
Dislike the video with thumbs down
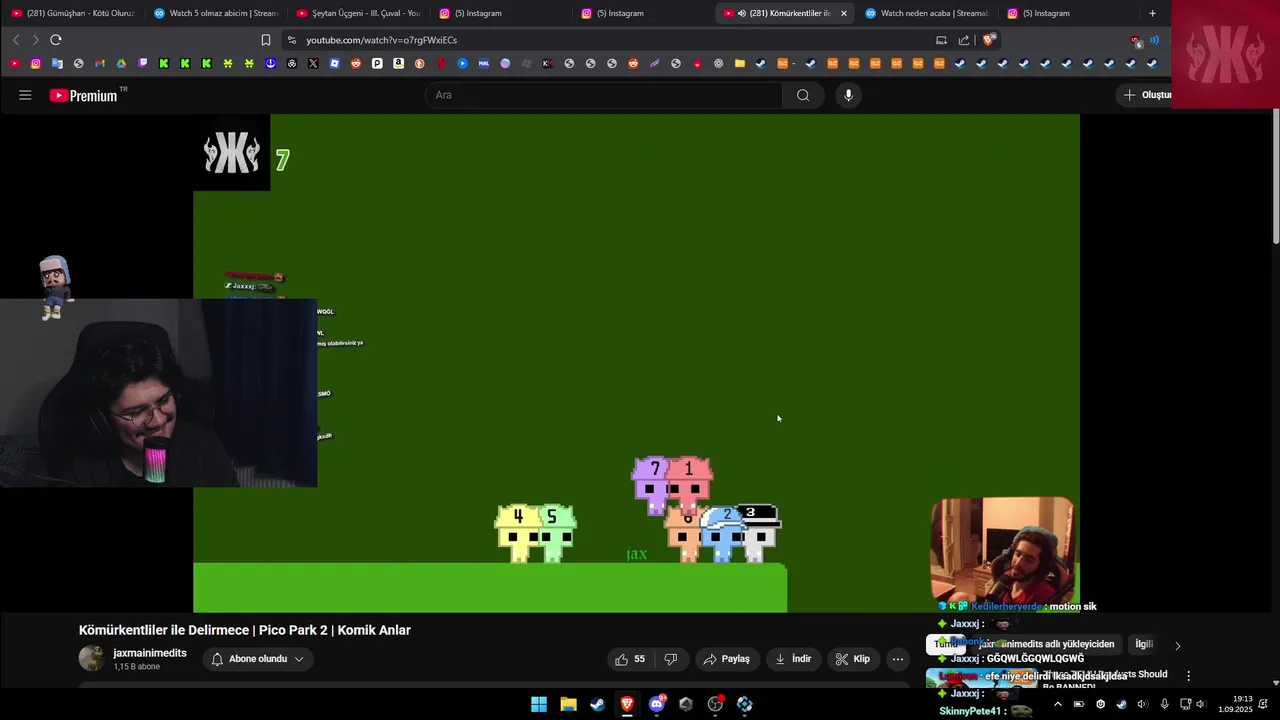[x=671, y=659]
